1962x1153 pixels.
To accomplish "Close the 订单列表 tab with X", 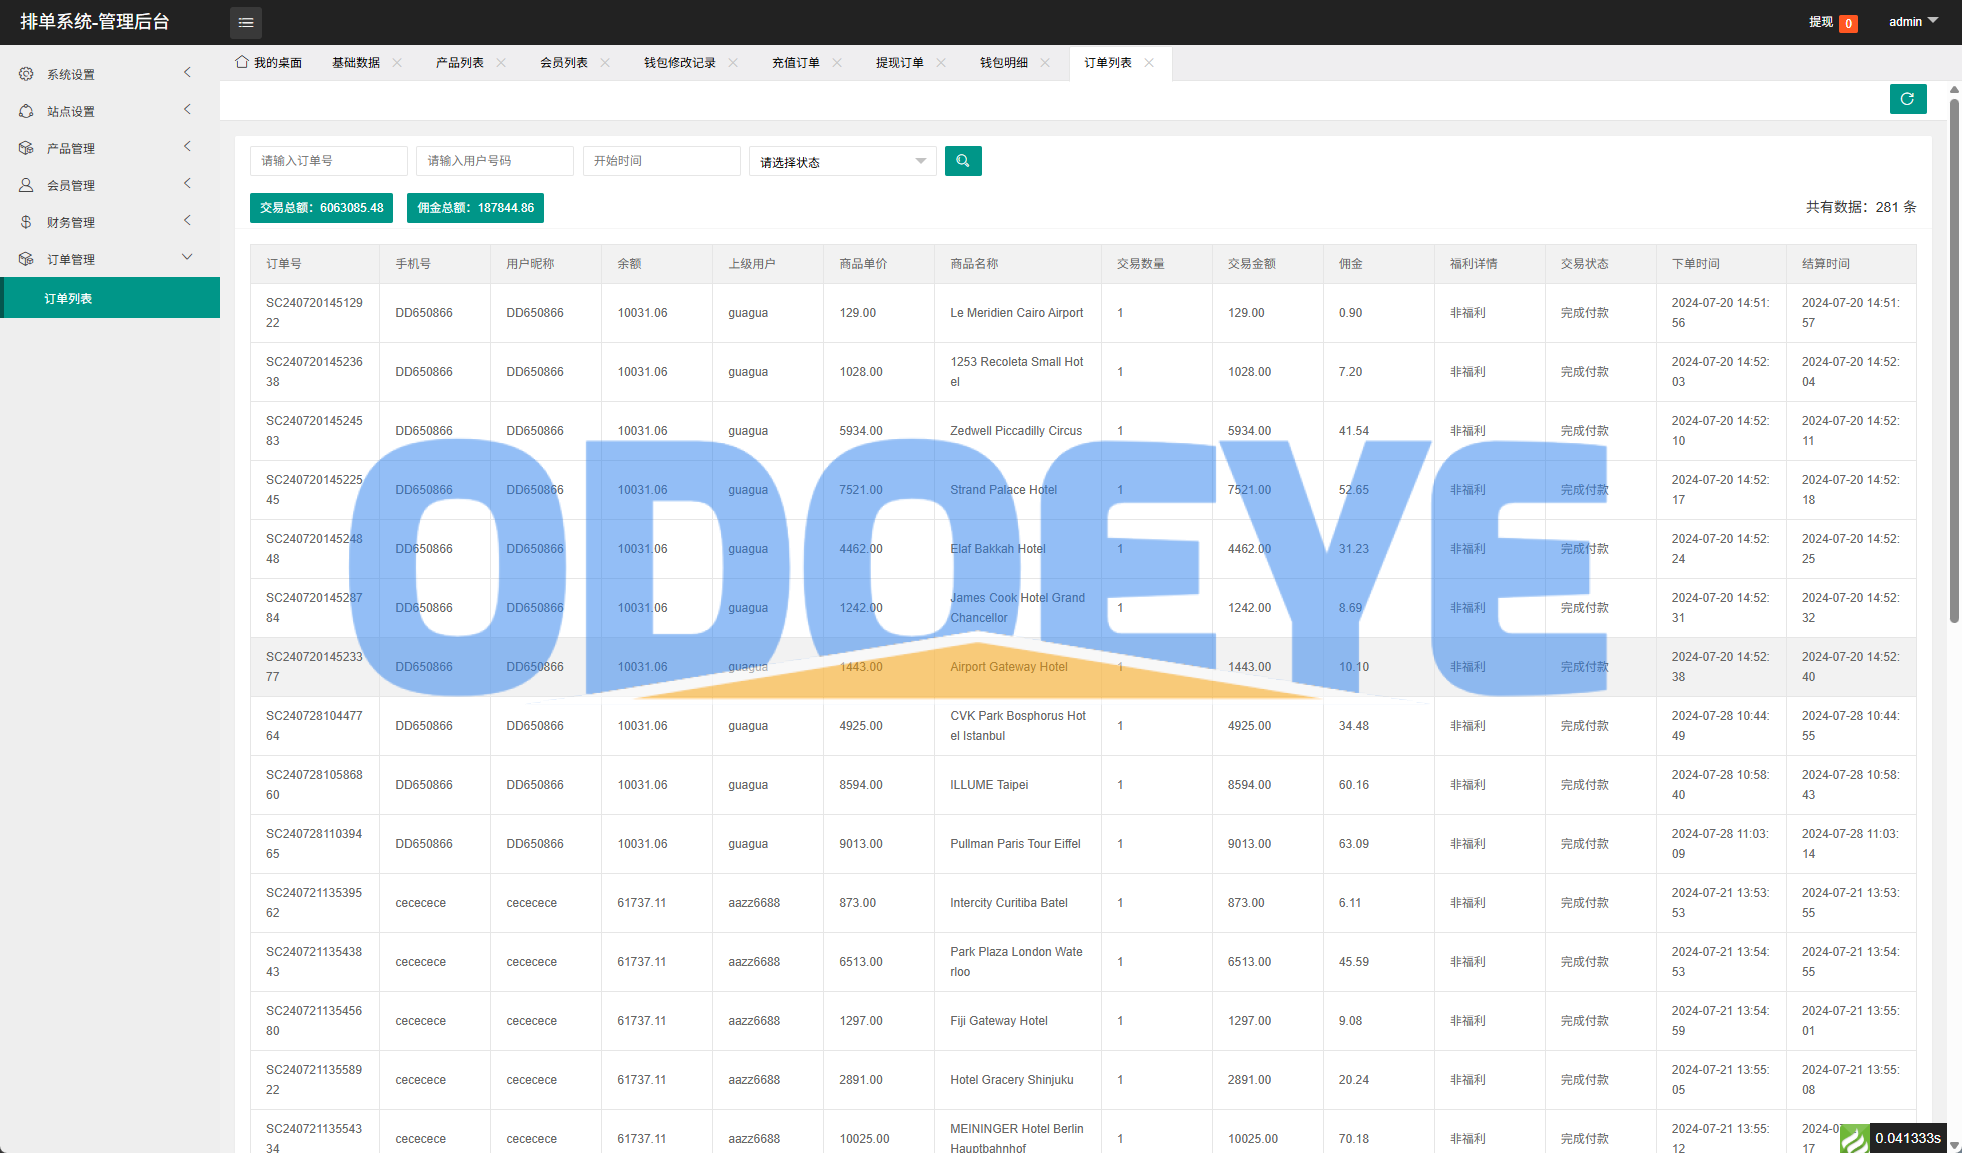I will [x=1149, y=63].
